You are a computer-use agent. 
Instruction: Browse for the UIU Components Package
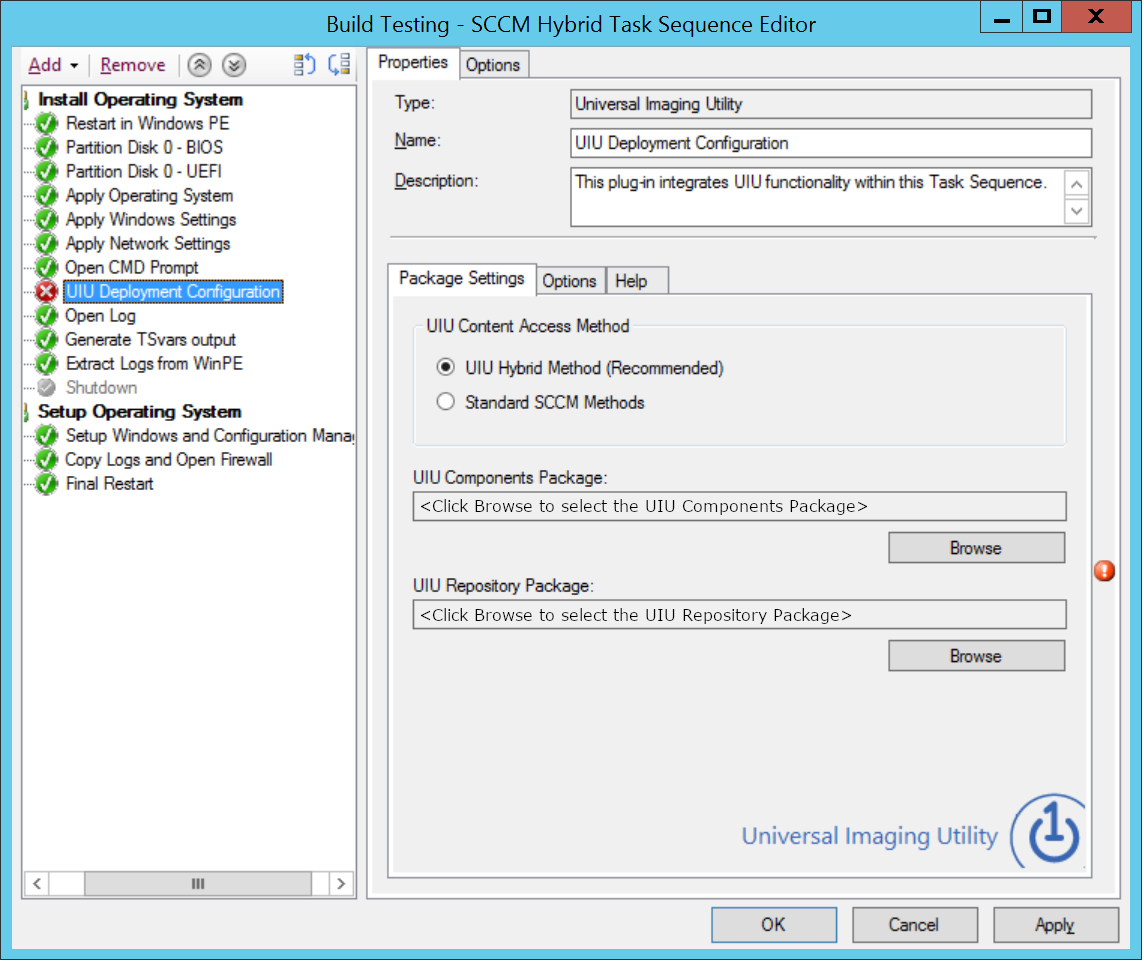[x=976, y=548]
